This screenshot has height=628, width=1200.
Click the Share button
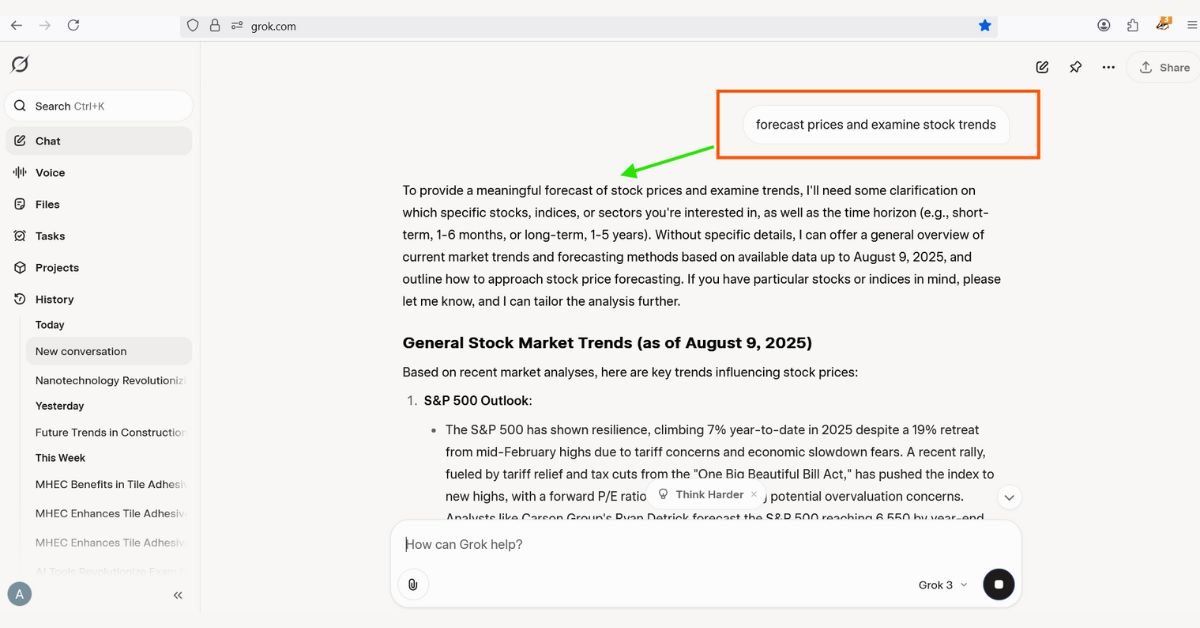[1164, 67]
